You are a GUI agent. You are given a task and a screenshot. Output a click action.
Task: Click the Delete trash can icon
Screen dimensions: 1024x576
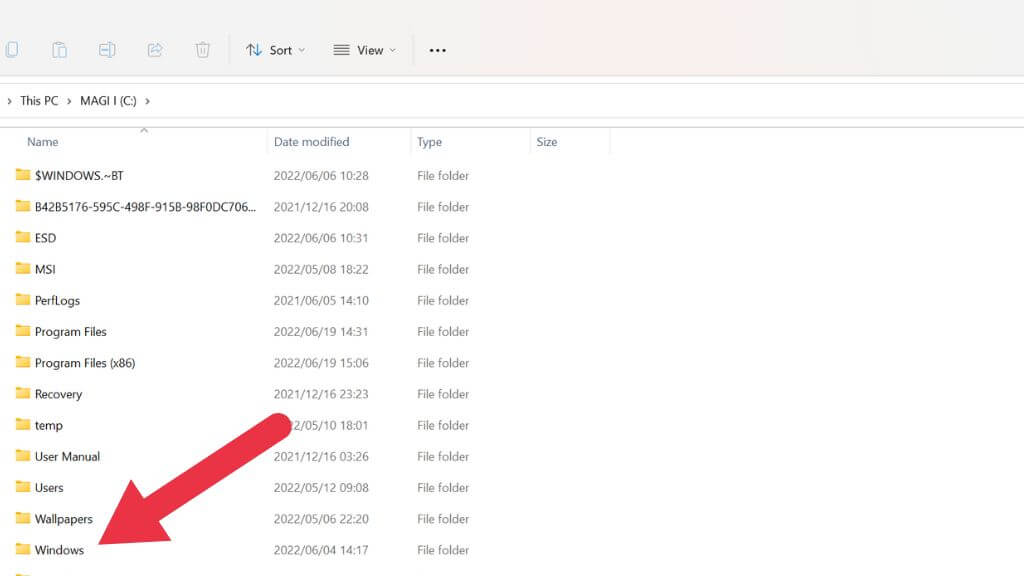[x=203, y=50]
